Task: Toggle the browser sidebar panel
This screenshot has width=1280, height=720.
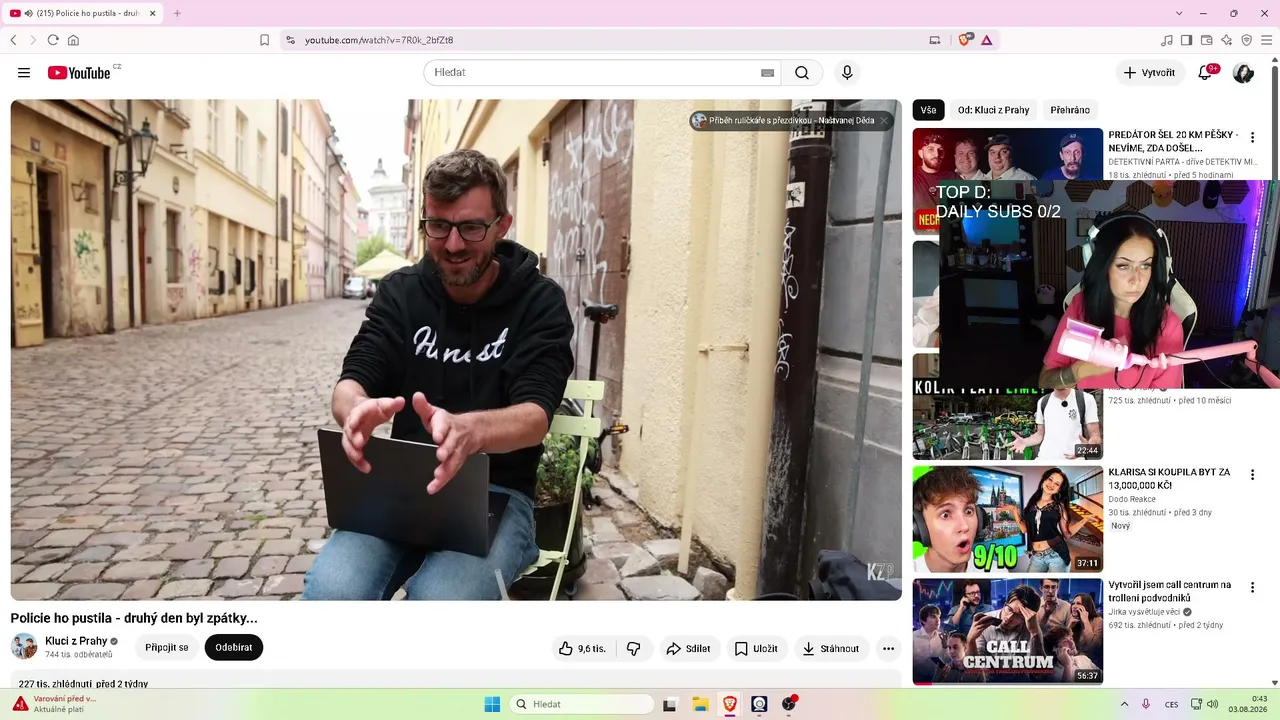Action: click(1187, 40)
